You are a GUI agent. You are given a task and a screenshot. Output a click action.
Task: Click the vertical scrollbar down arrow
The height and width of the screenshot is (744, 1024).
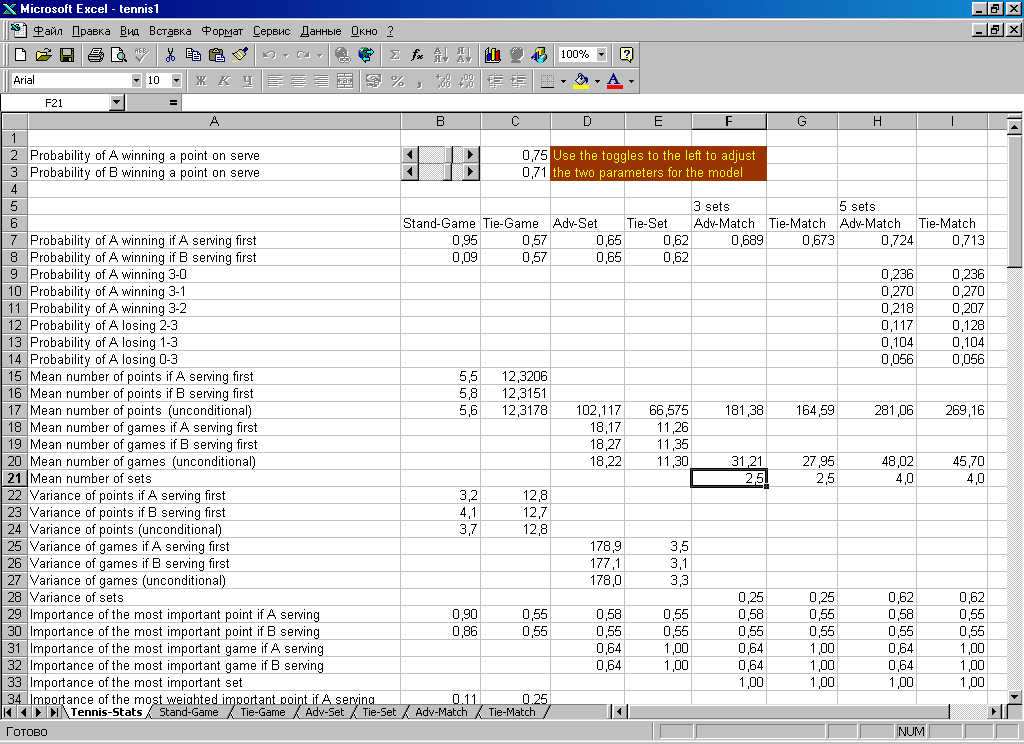(x=1014, y=697)
